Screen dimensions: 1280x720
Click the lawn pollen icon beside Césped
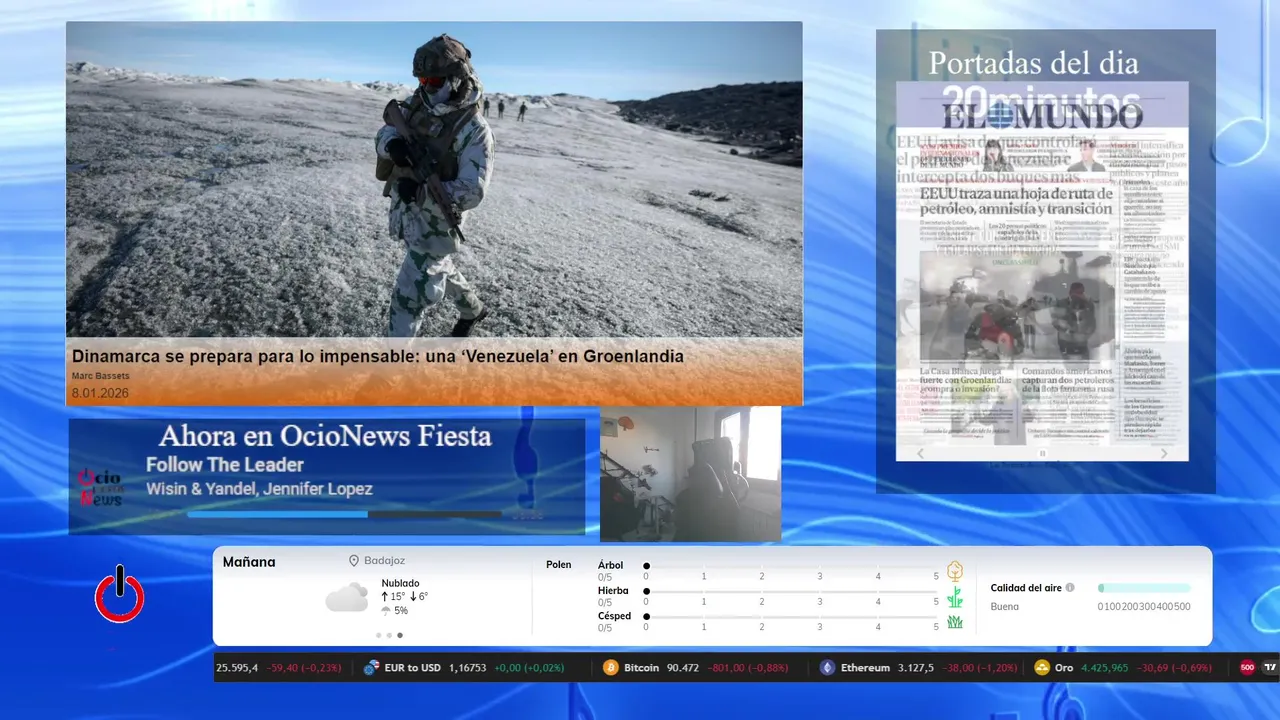pyautogui.click(x=955, y=622)
